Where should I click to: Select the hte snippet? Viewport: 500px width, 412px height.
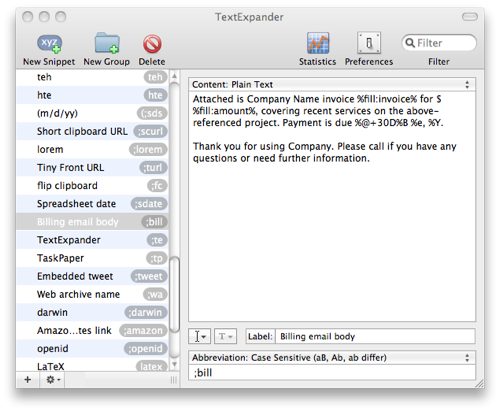92,95
